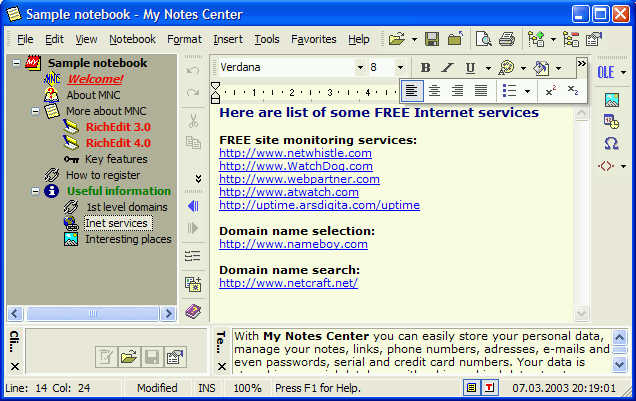Open the highlight color dropdown arrow
Image resolution: width=636 pixels, height=401 pixels.
pos(559,68)
